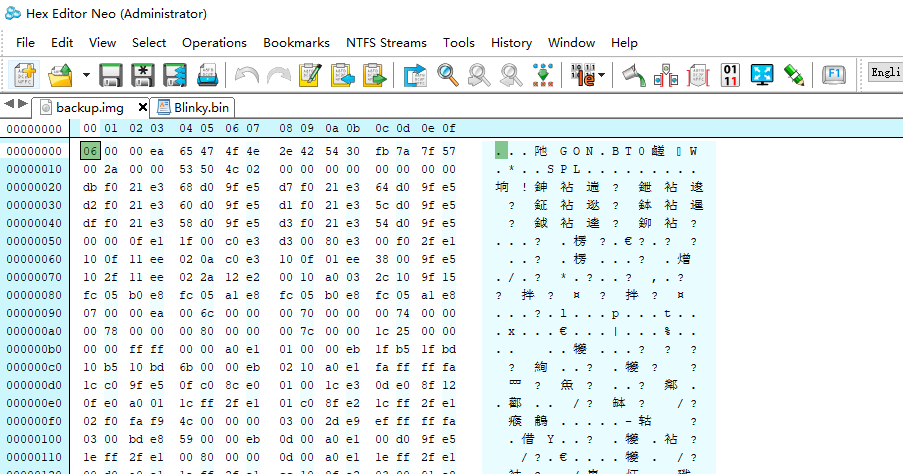
Task: Click the offset label 00000010
Action: (x=34, y=169)
